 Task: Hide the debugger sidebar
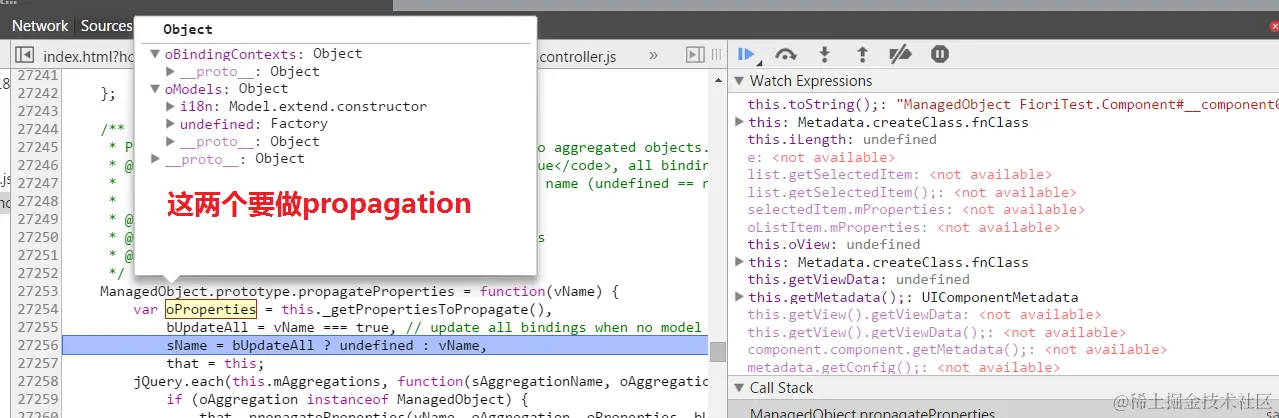point(697,55)
